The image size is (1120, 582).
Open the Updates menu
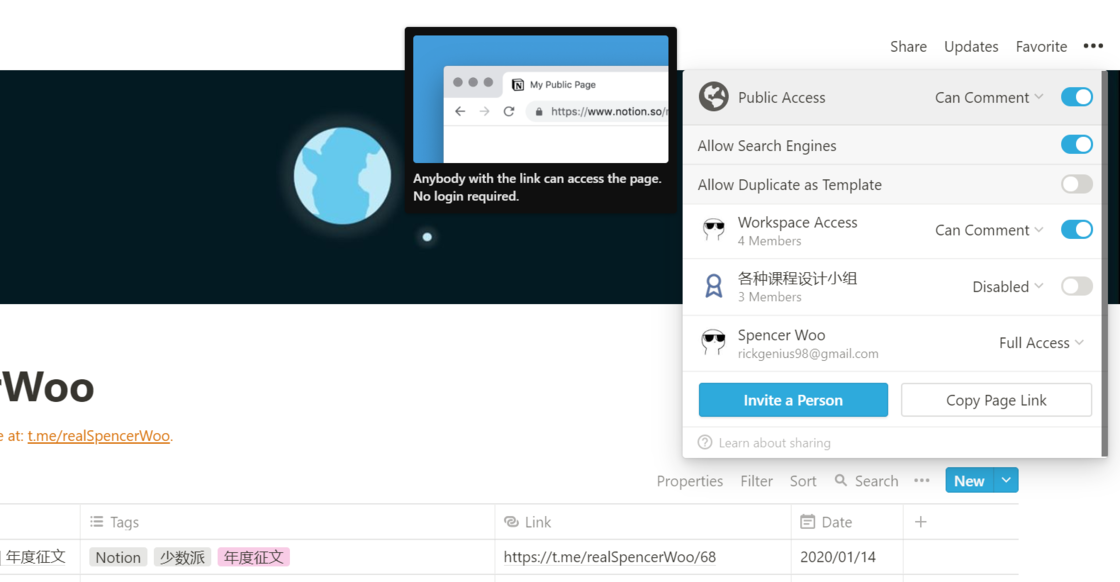pos(971,46)
